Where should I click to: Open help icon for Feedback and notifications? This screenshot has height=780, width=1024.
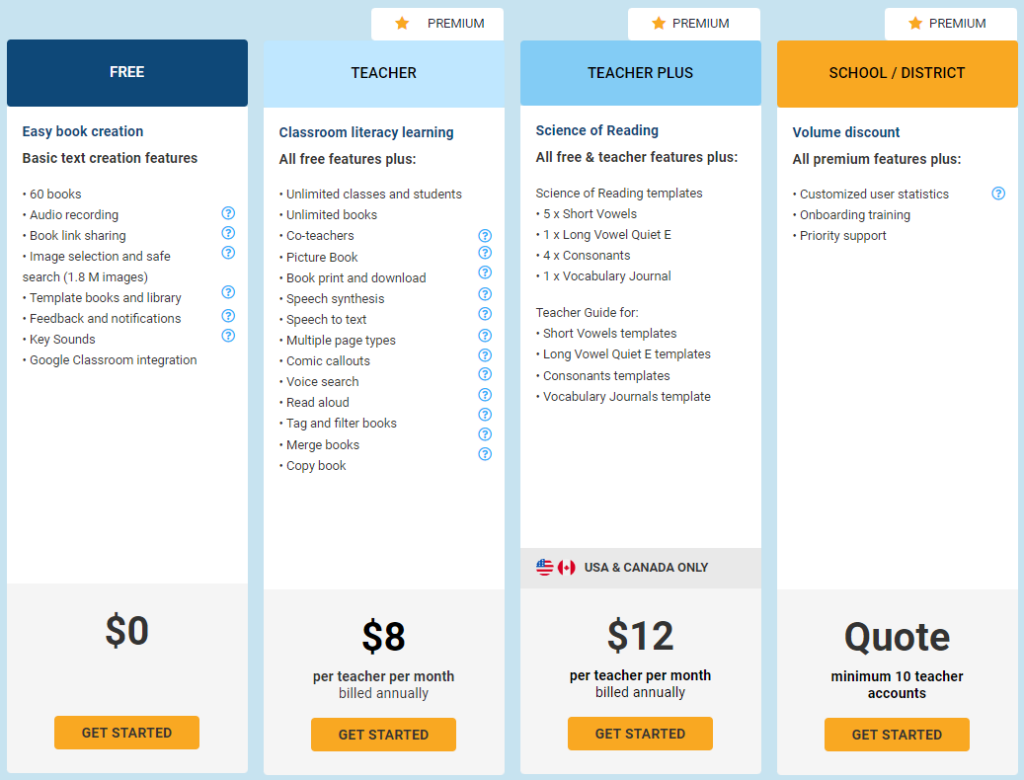click(x=228, y=316)
